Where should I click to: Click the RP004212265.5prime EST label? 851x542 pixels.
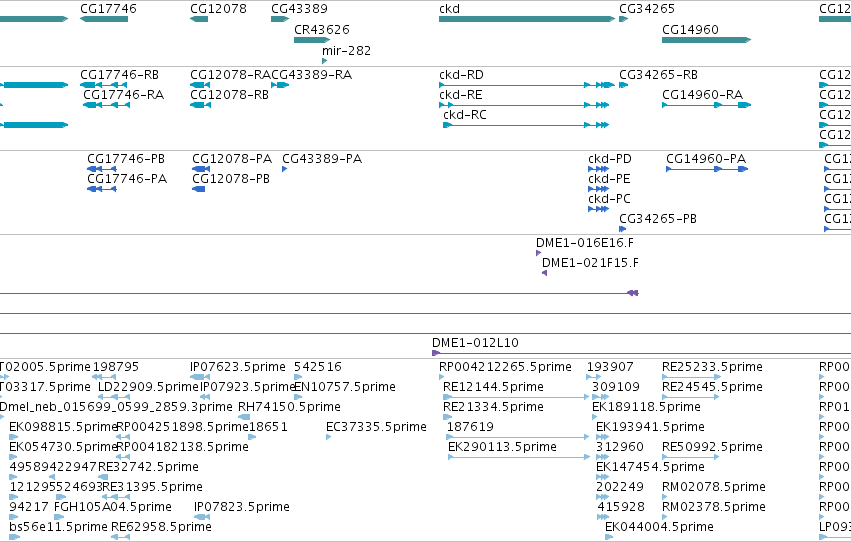pyautogui.click(x=505, y=367)
